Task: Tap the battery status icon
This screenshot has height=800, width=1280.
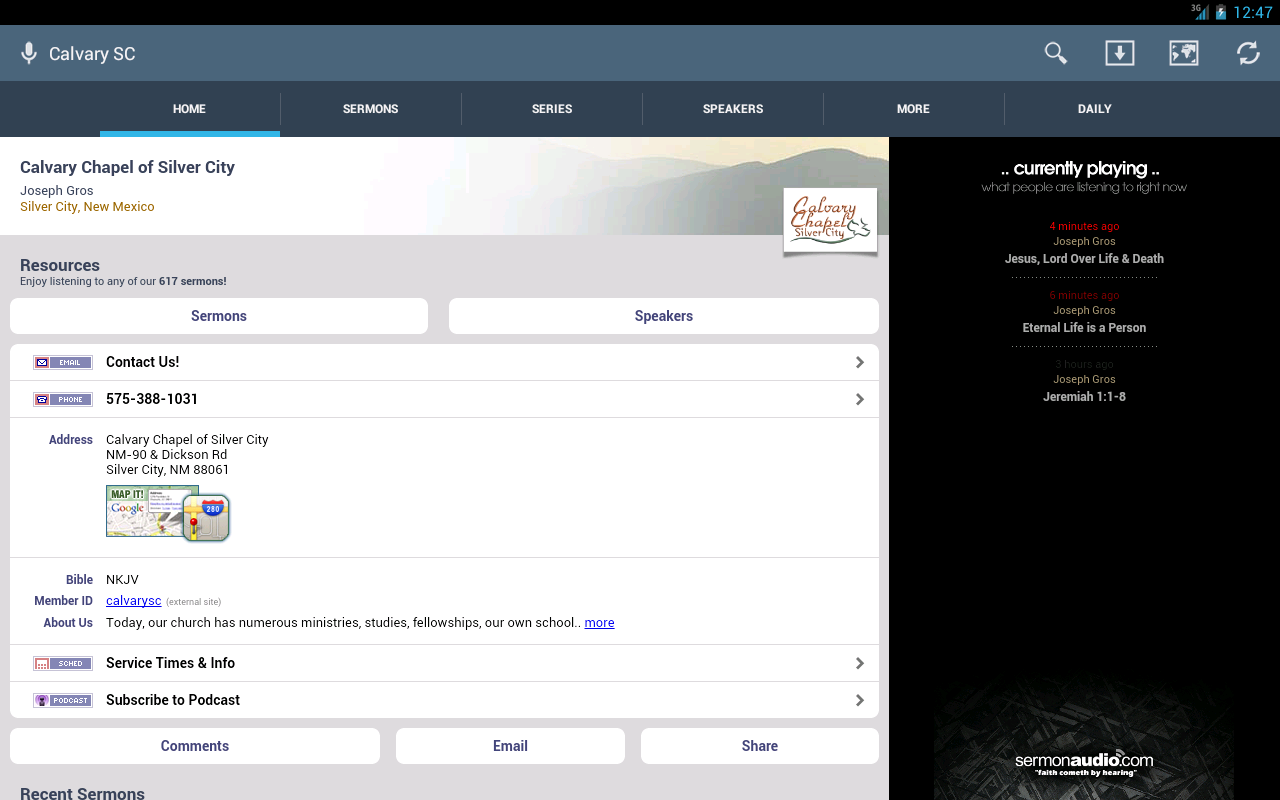Action: tap(1220, 12)
